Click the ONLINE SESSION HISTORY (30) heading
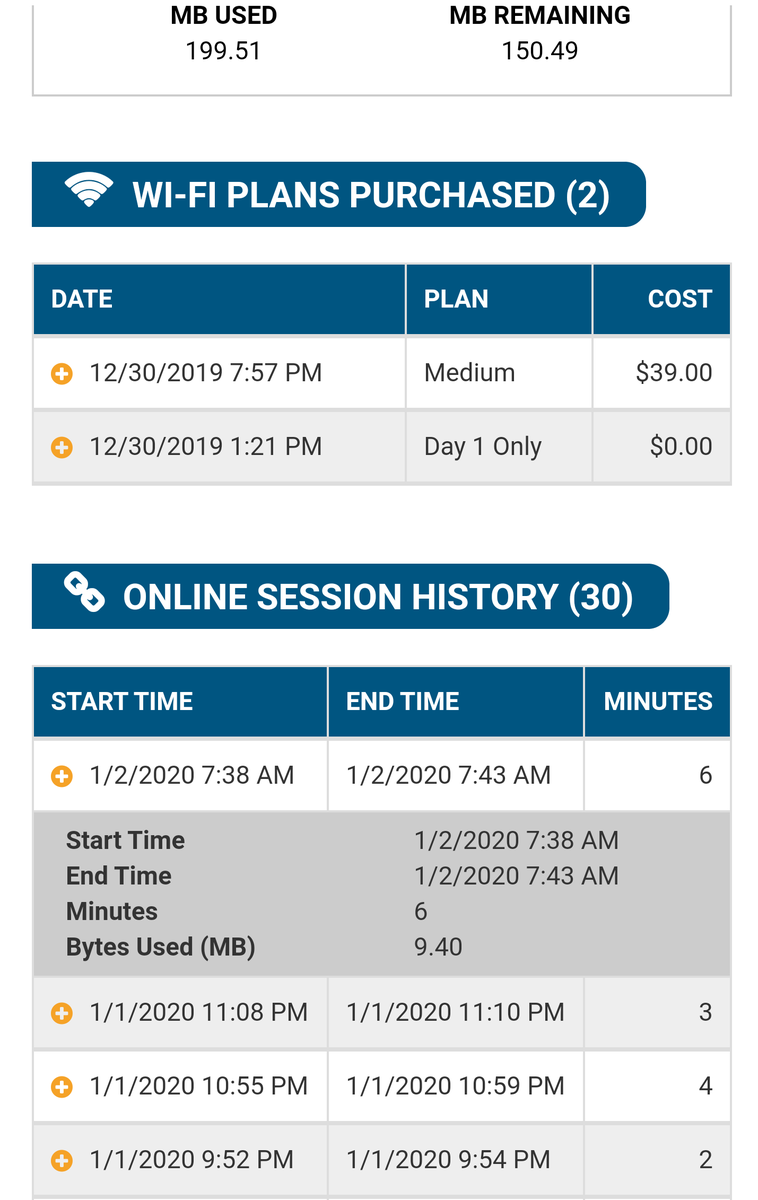The image size is (758, 1200). tap(378, 597)
